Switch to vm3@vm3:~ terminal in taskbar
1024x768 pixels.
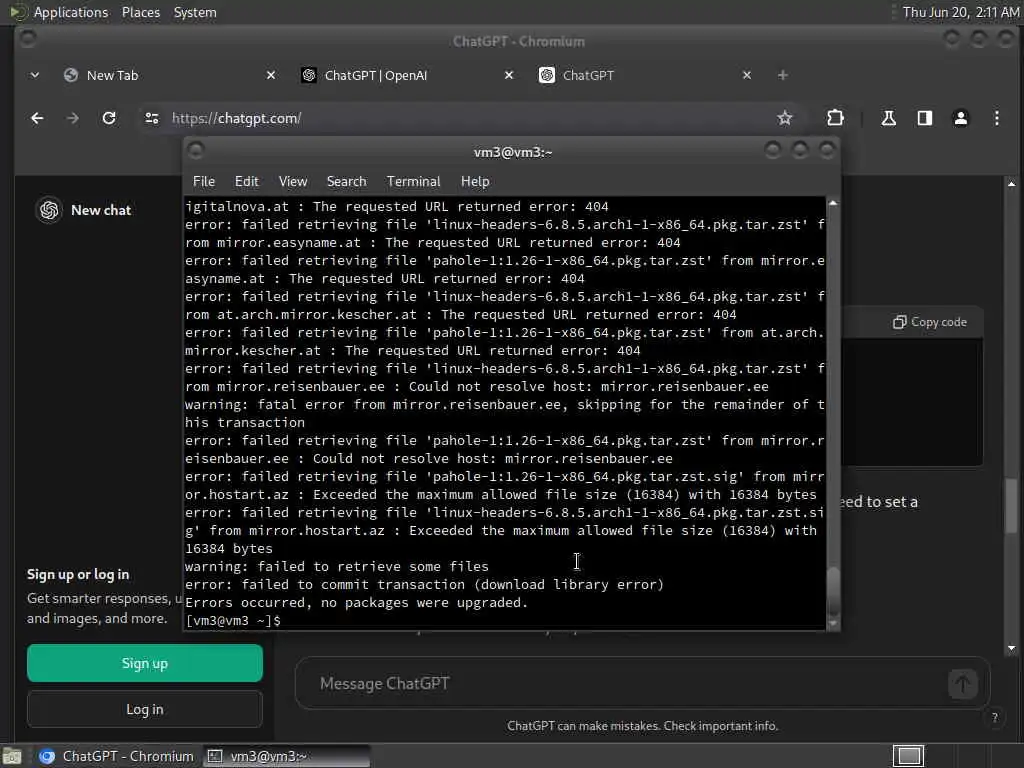tap(286, 756)
